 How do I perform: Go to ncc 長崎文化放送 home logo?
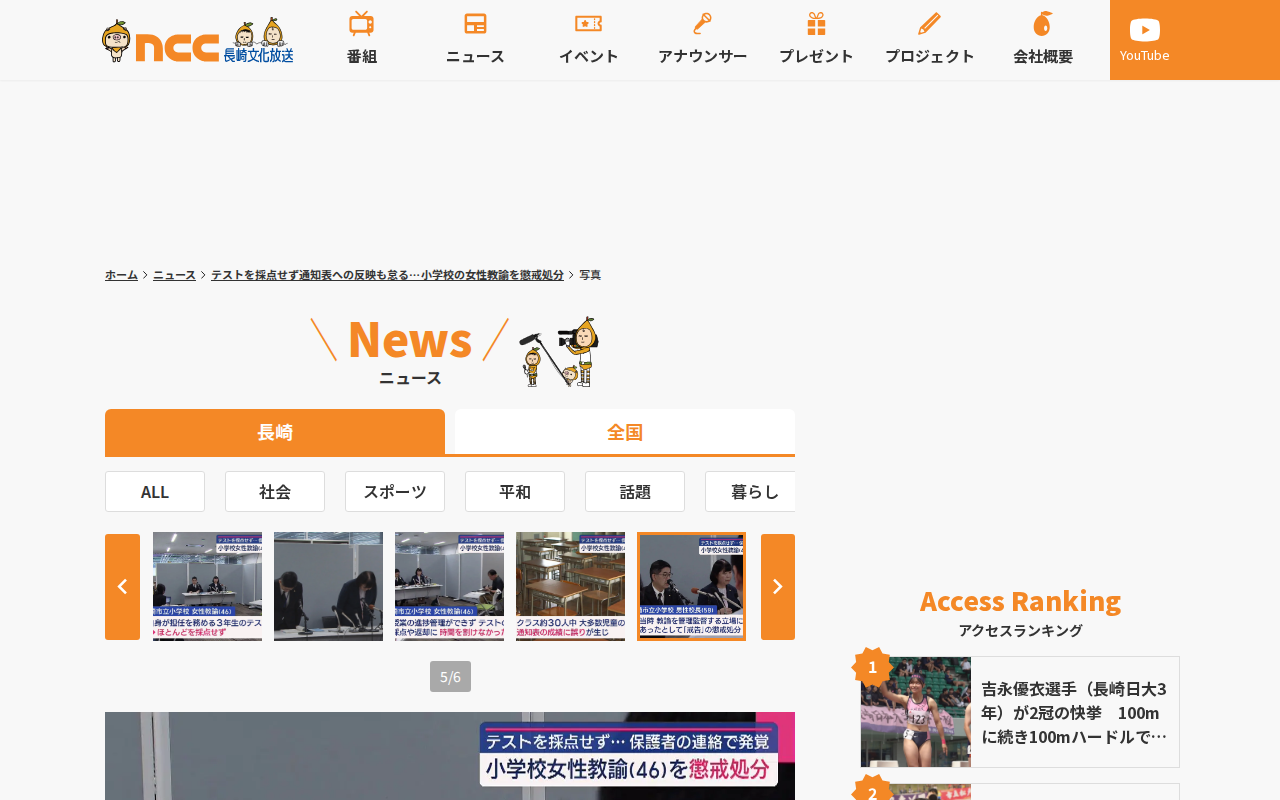pos(197,41)
